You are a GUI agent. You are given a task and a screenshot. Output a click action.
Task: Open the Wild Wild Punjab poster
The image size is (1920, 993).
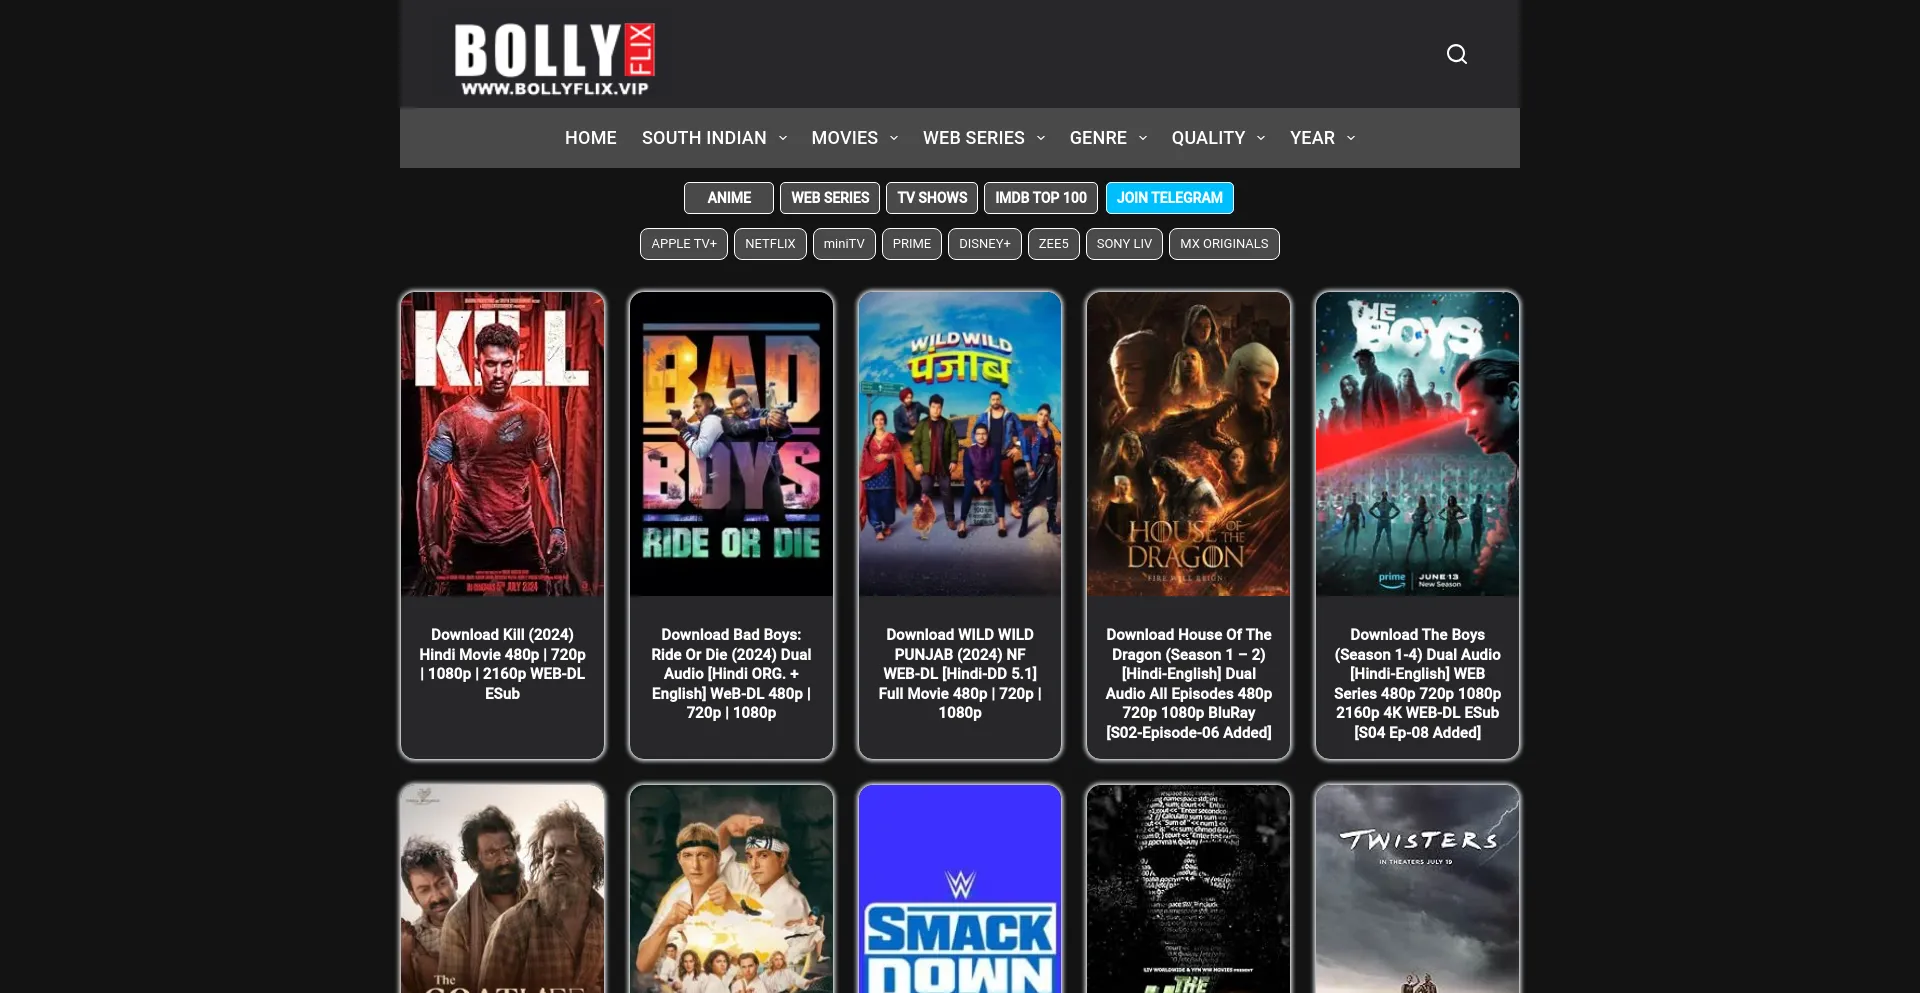[x=960, y=444]
